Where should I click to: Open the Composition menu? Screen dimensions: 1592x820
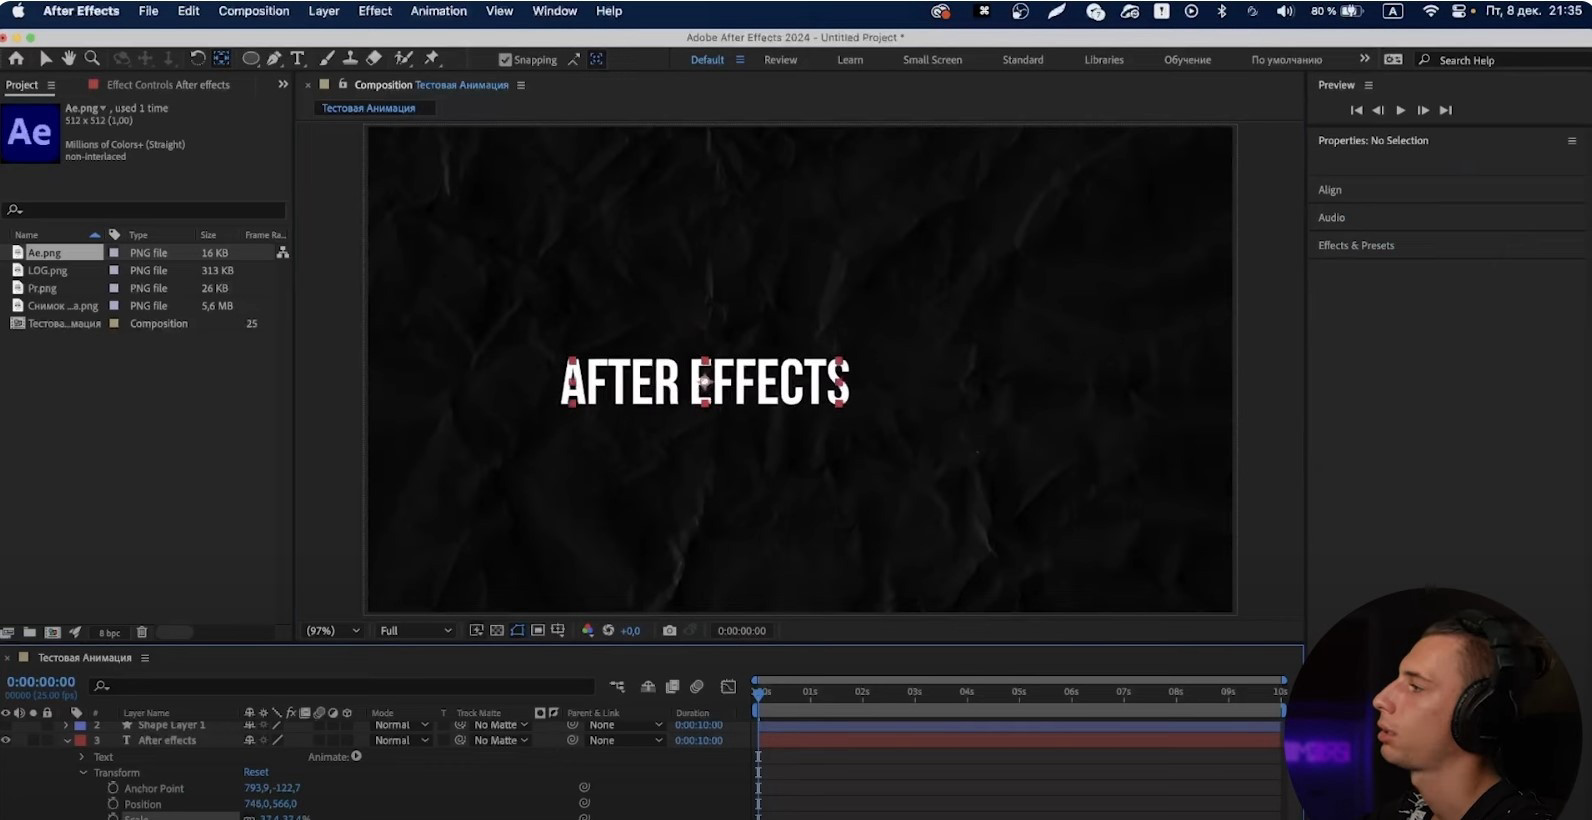coord(254,11)
